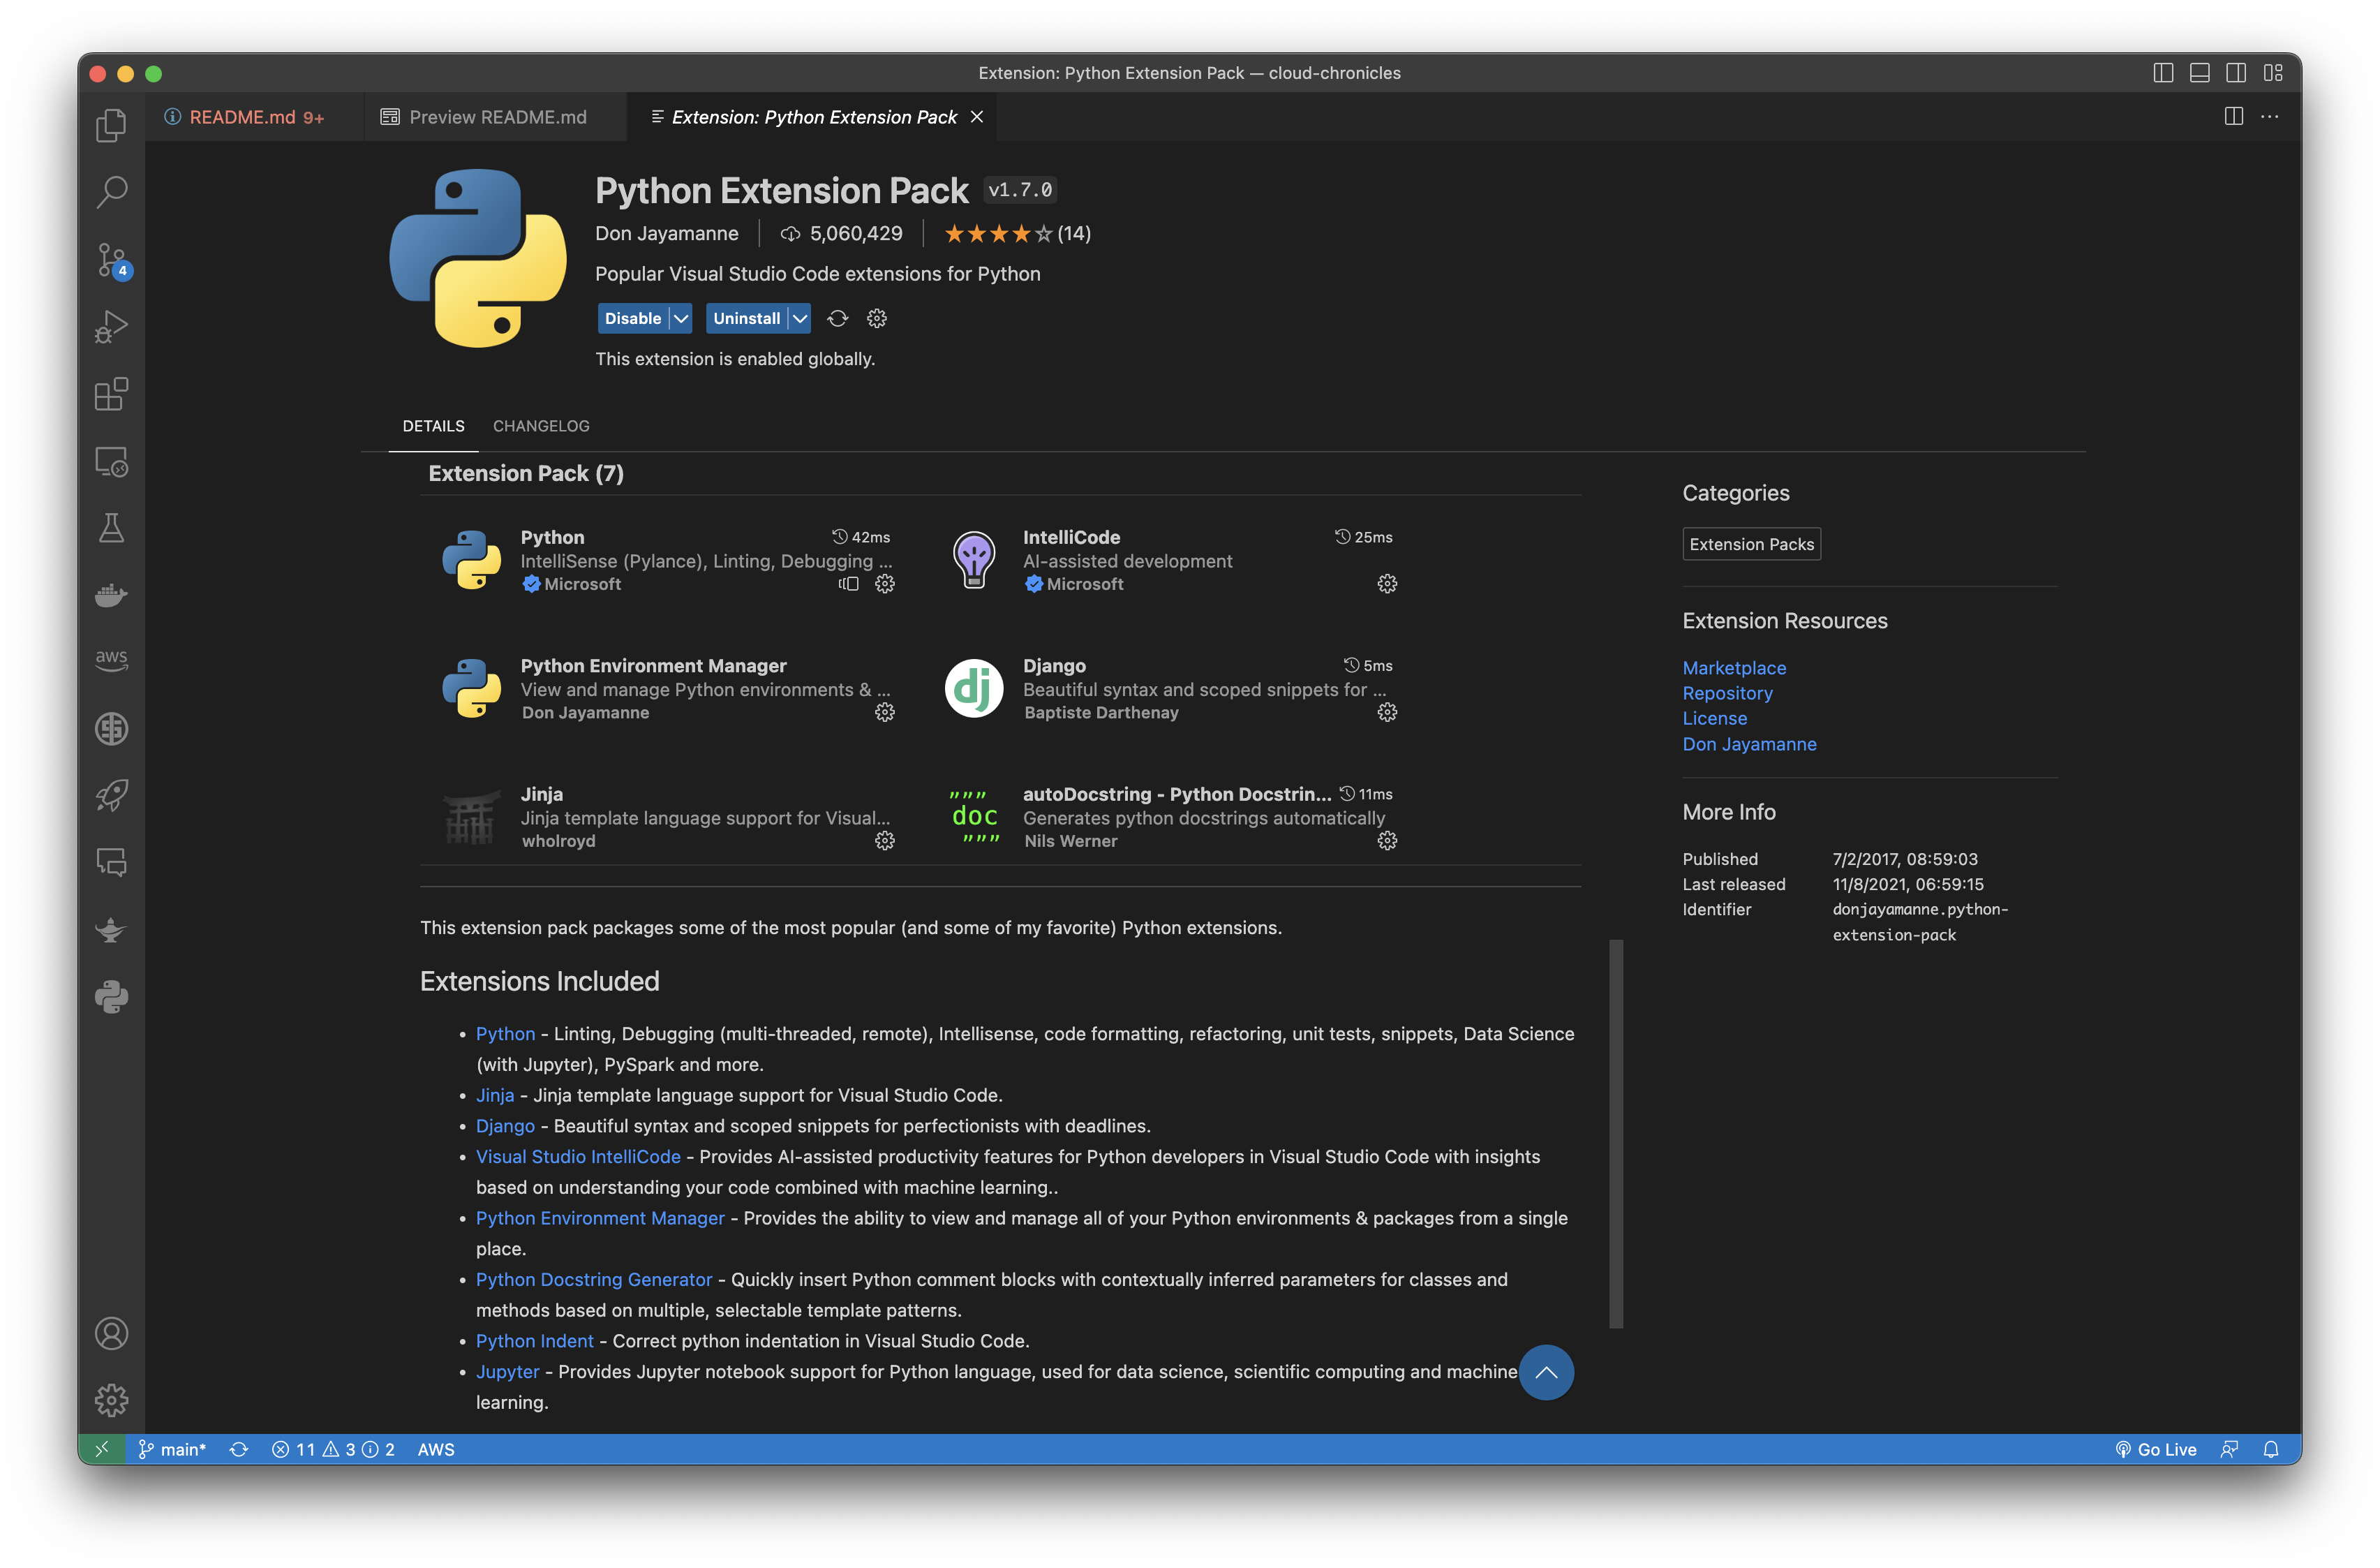This screenshot has width=2380, height=1568.
Task: Open manage gear for Python Environment Manager
Action: click(x=885, y=712)
